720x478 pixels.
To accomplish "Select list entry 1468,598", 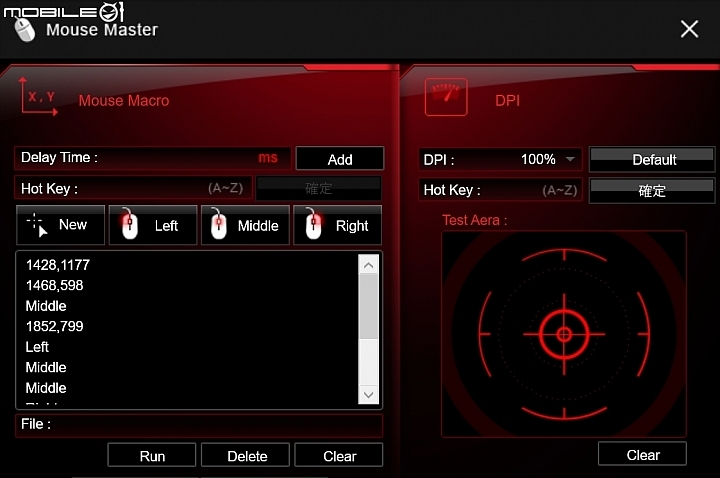I will [x=55, y=285].
